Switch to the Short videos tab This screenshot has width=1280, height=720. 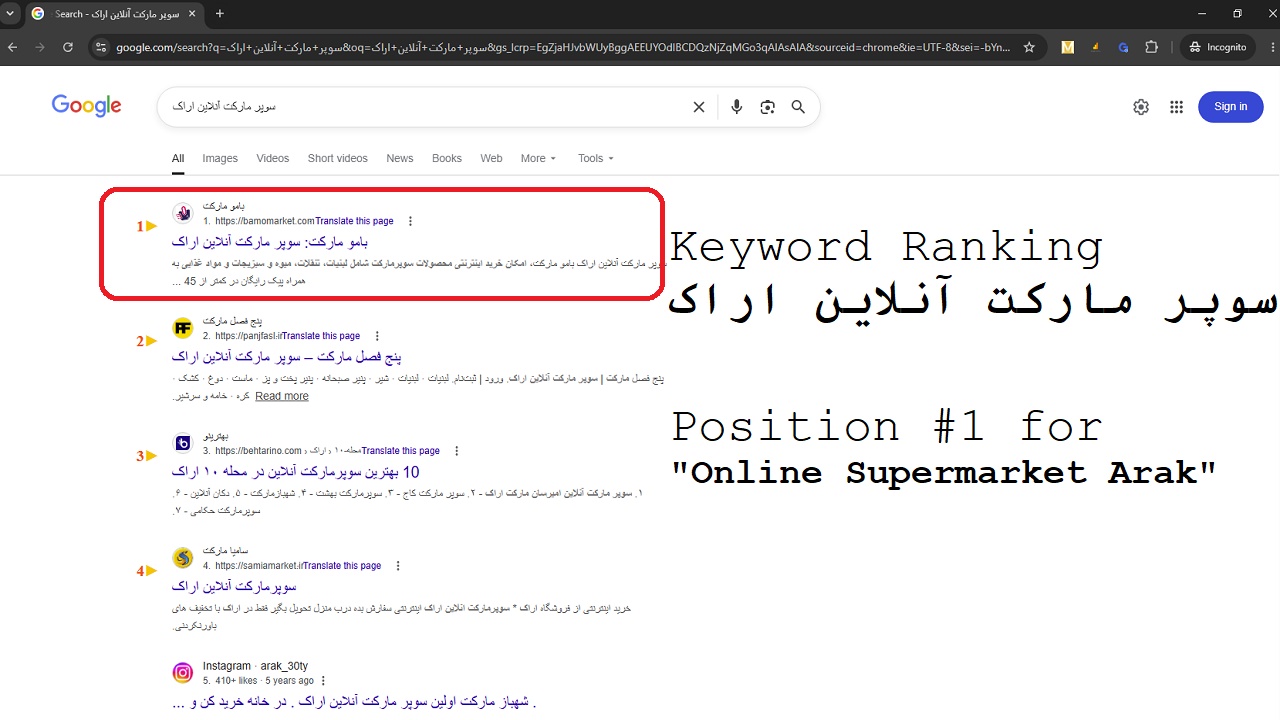[338, 158]
